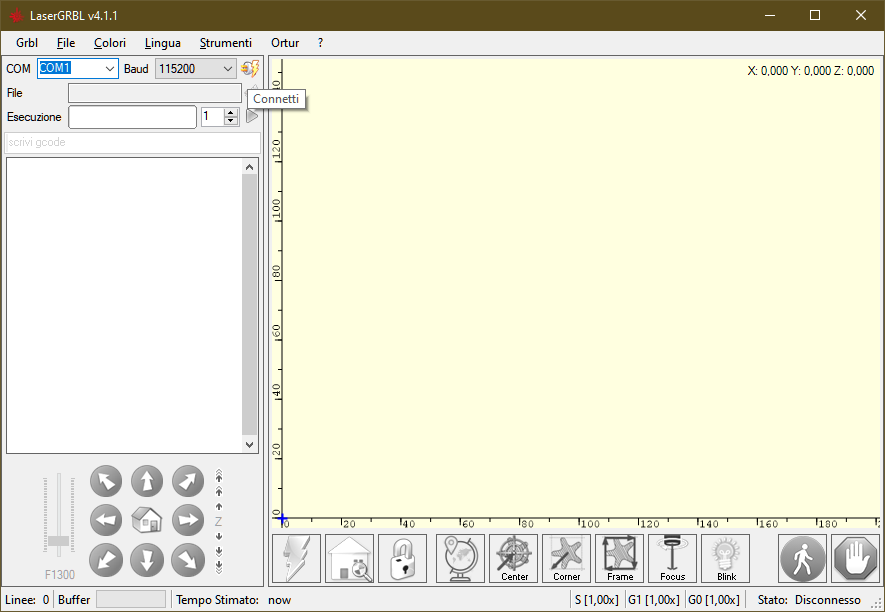Click the home house jog button
885x612 pixels.
(147, 520)
